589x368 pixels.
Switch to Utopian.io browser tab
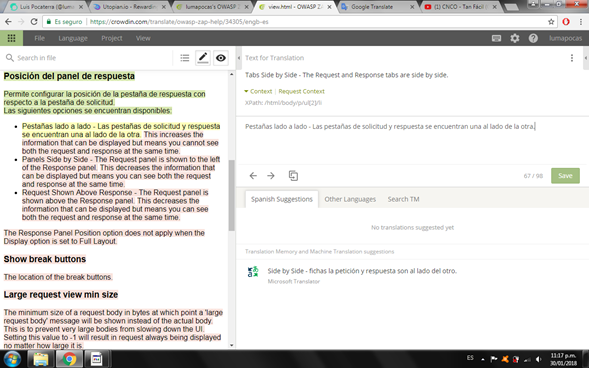pyautogui.click(x=130, y=7)
